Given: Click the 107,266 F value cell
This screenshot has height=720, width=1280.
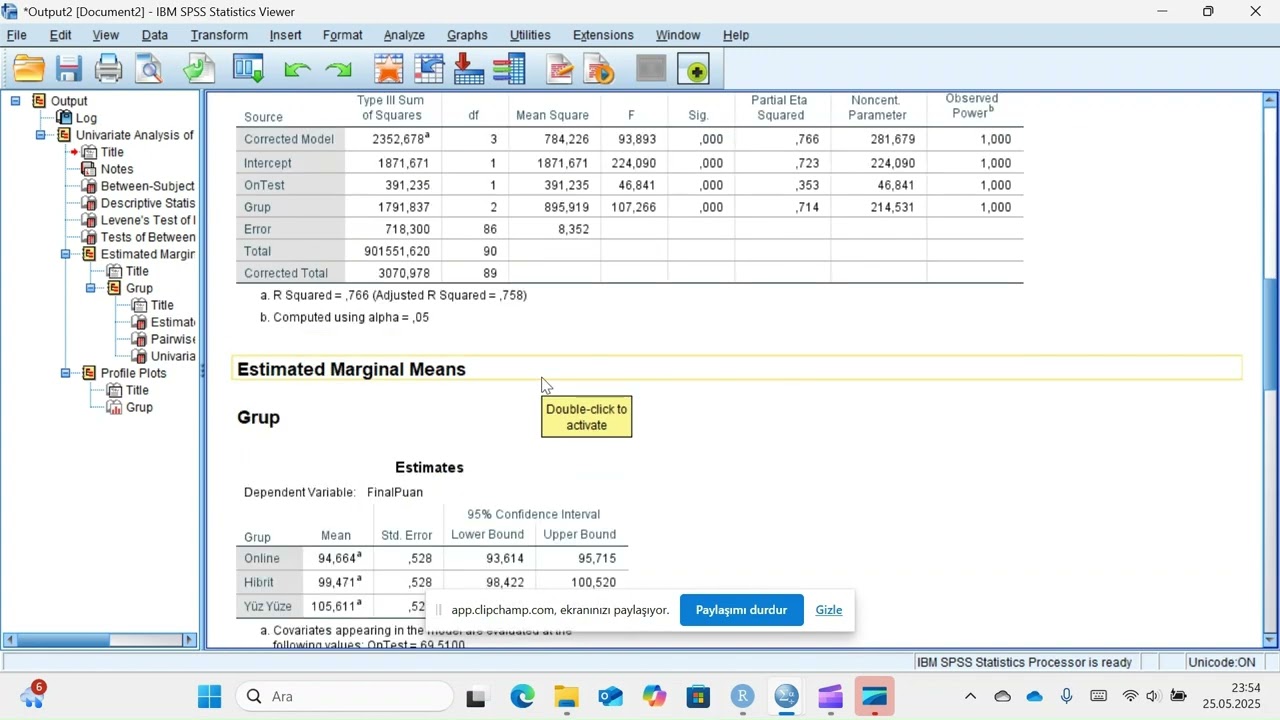Looking at the screenshot, I should pos(637,207).
